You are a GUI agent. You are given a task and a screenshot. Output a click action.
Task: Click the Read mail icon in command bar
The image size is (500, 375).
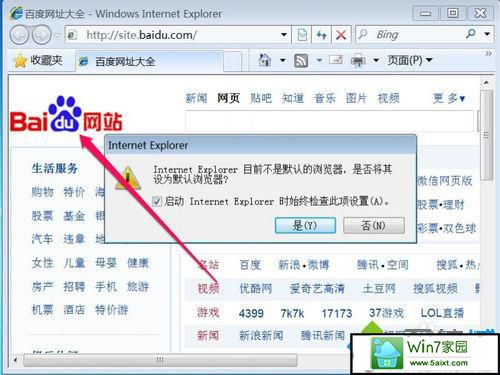336,60
